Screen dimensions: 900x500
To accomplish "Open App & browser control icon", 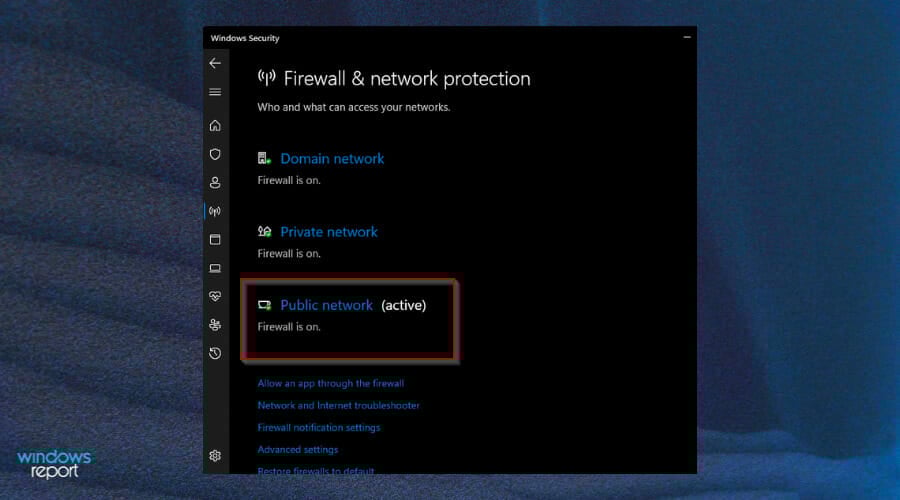I will coord(215,239).
